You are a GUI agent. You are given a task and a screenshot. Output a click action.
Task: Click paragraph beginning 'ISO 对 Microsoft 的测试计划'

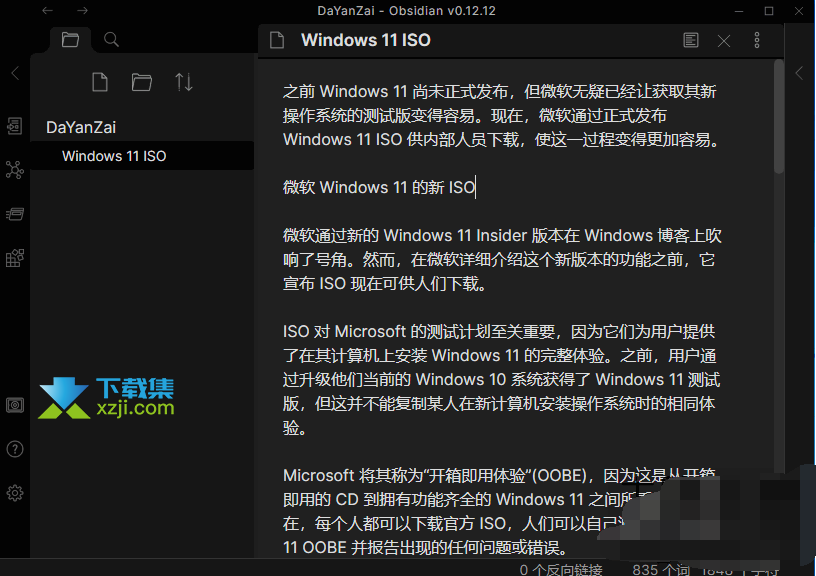(501, 380)
